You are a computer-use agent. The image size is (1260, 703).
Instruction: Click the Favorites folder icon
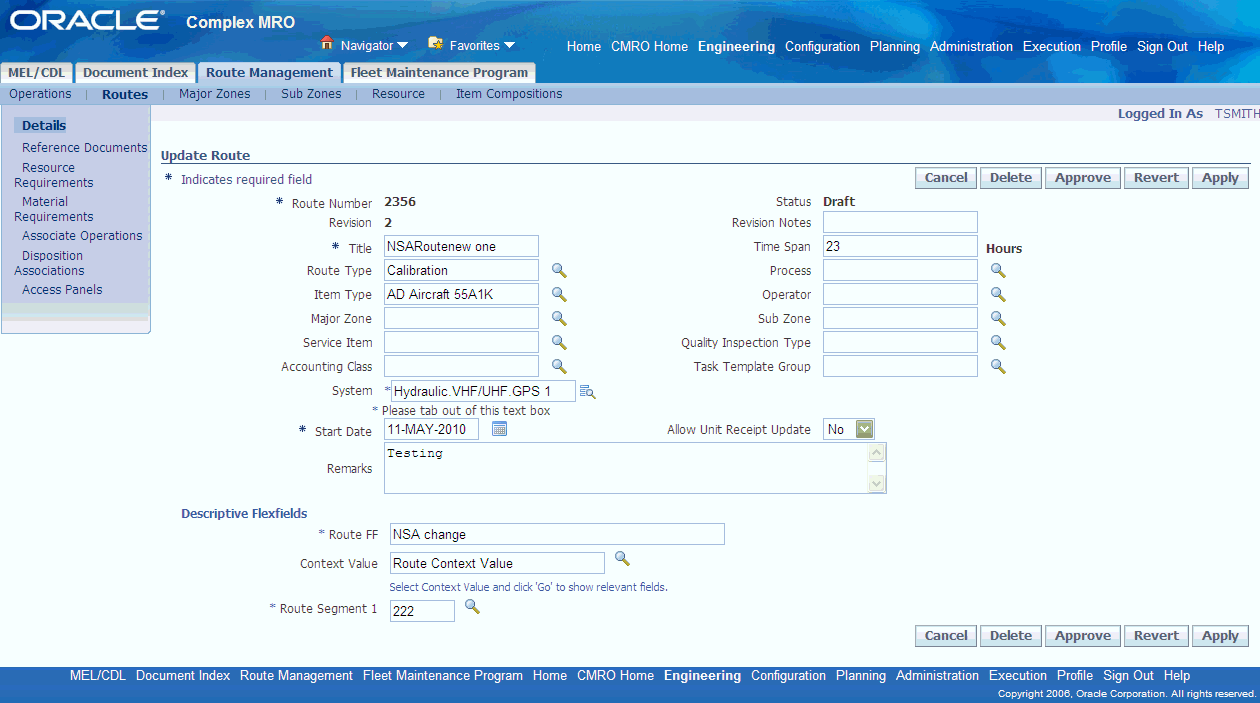click(436, 44)
